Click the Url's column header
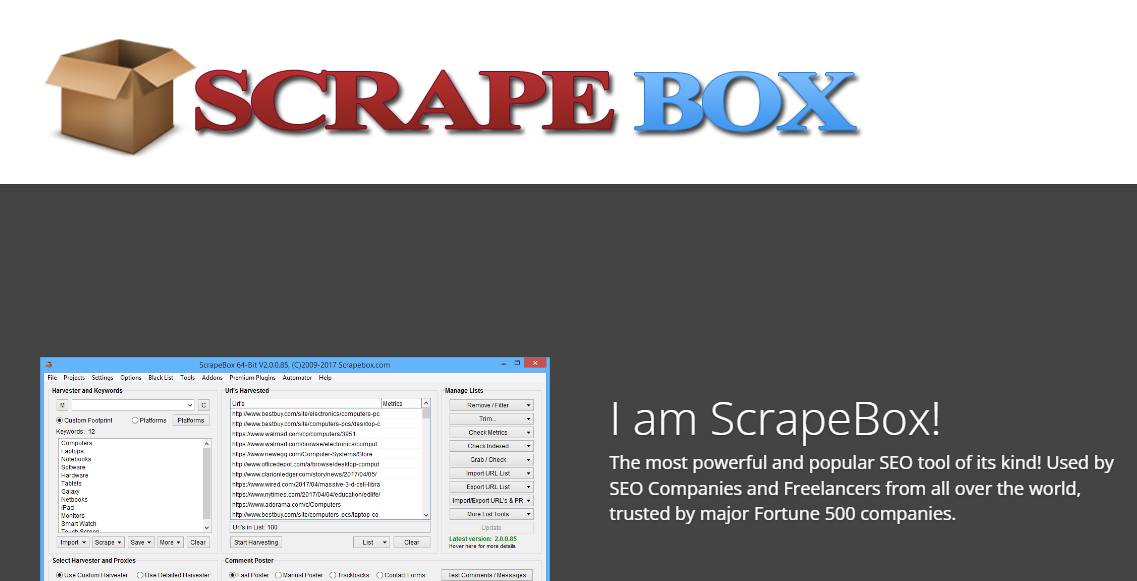This screenshot has height=581, width=1137. pos(306,403)
